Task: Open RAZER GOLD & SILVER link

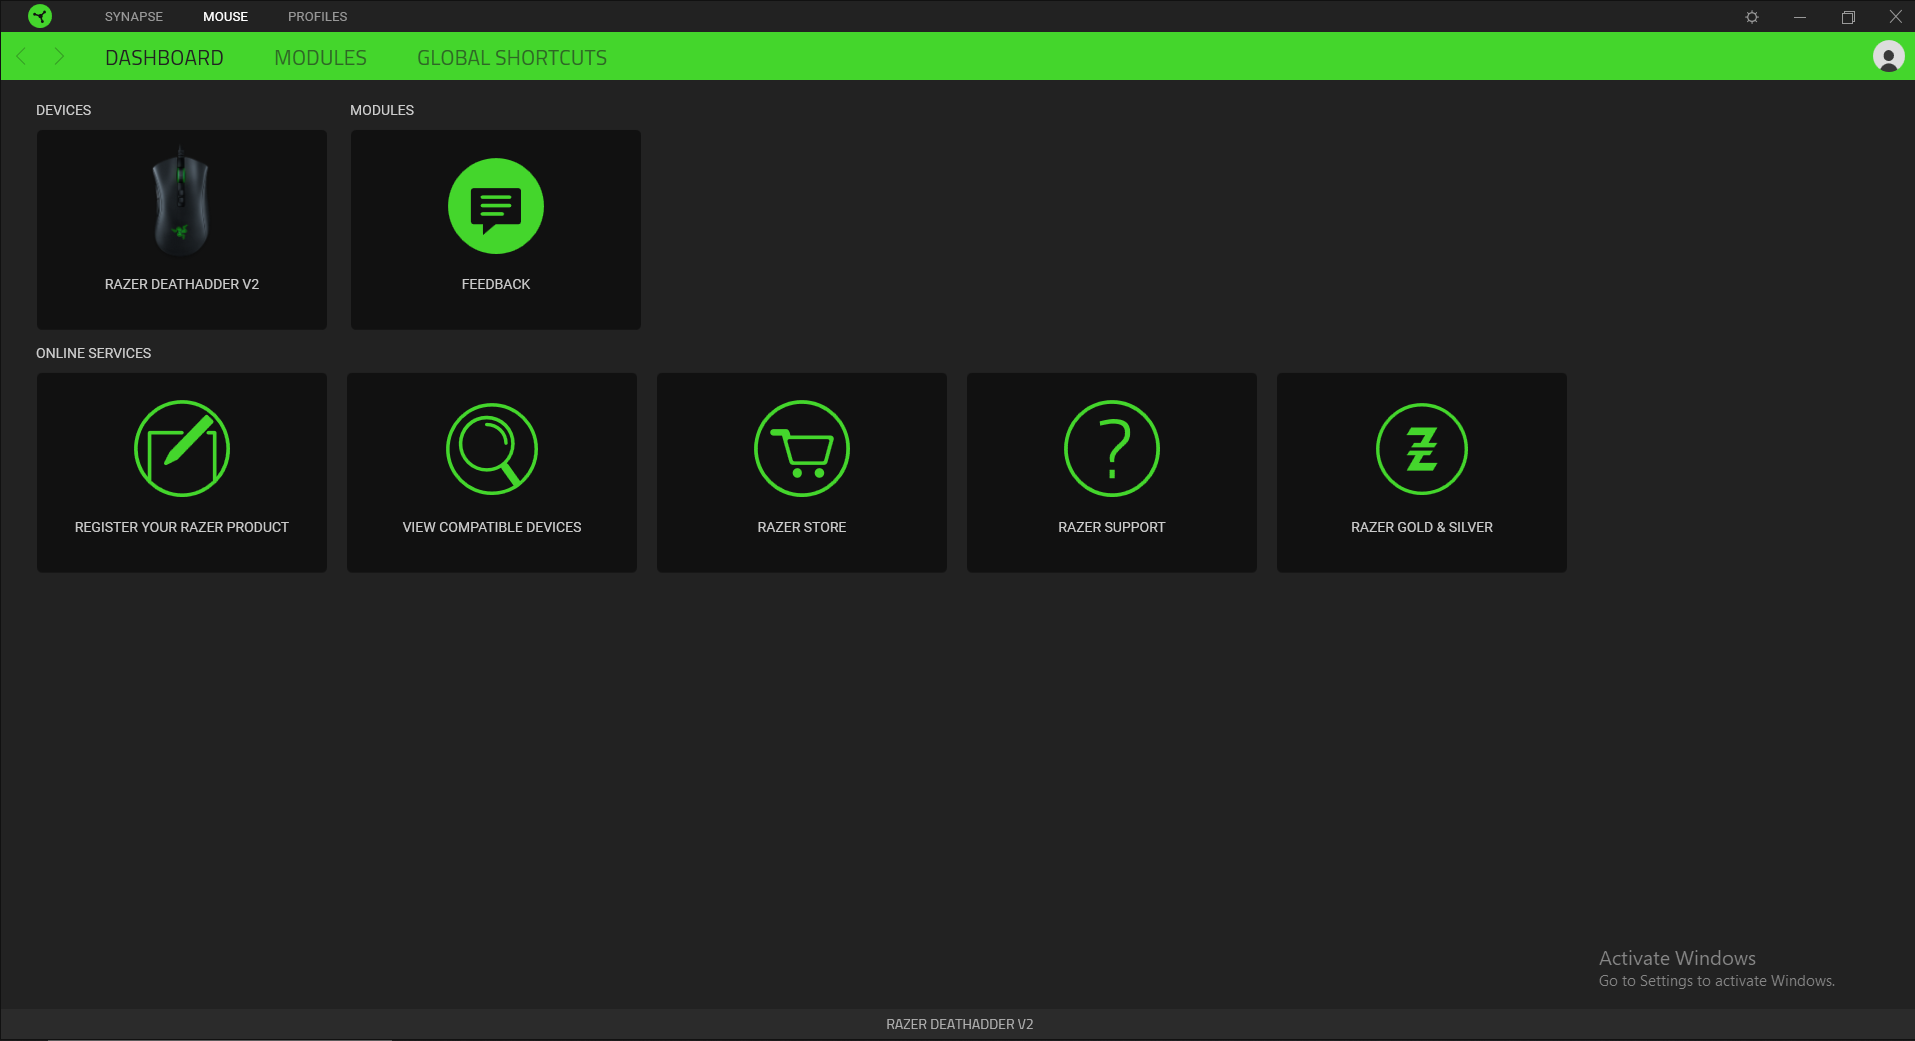Action: (1422, 527)
